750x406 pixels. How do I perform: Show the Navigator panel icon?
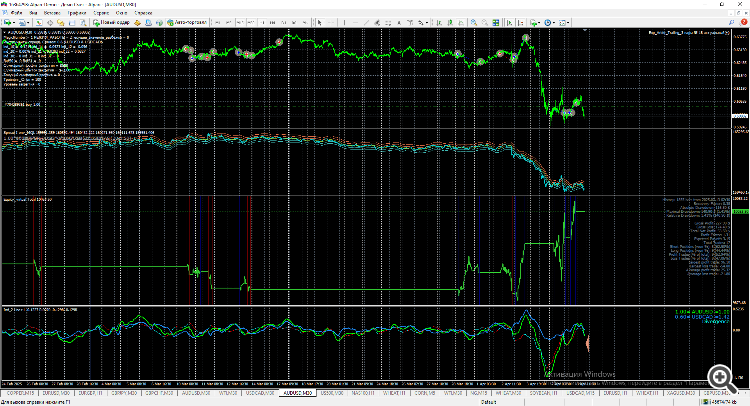point(61,22)
